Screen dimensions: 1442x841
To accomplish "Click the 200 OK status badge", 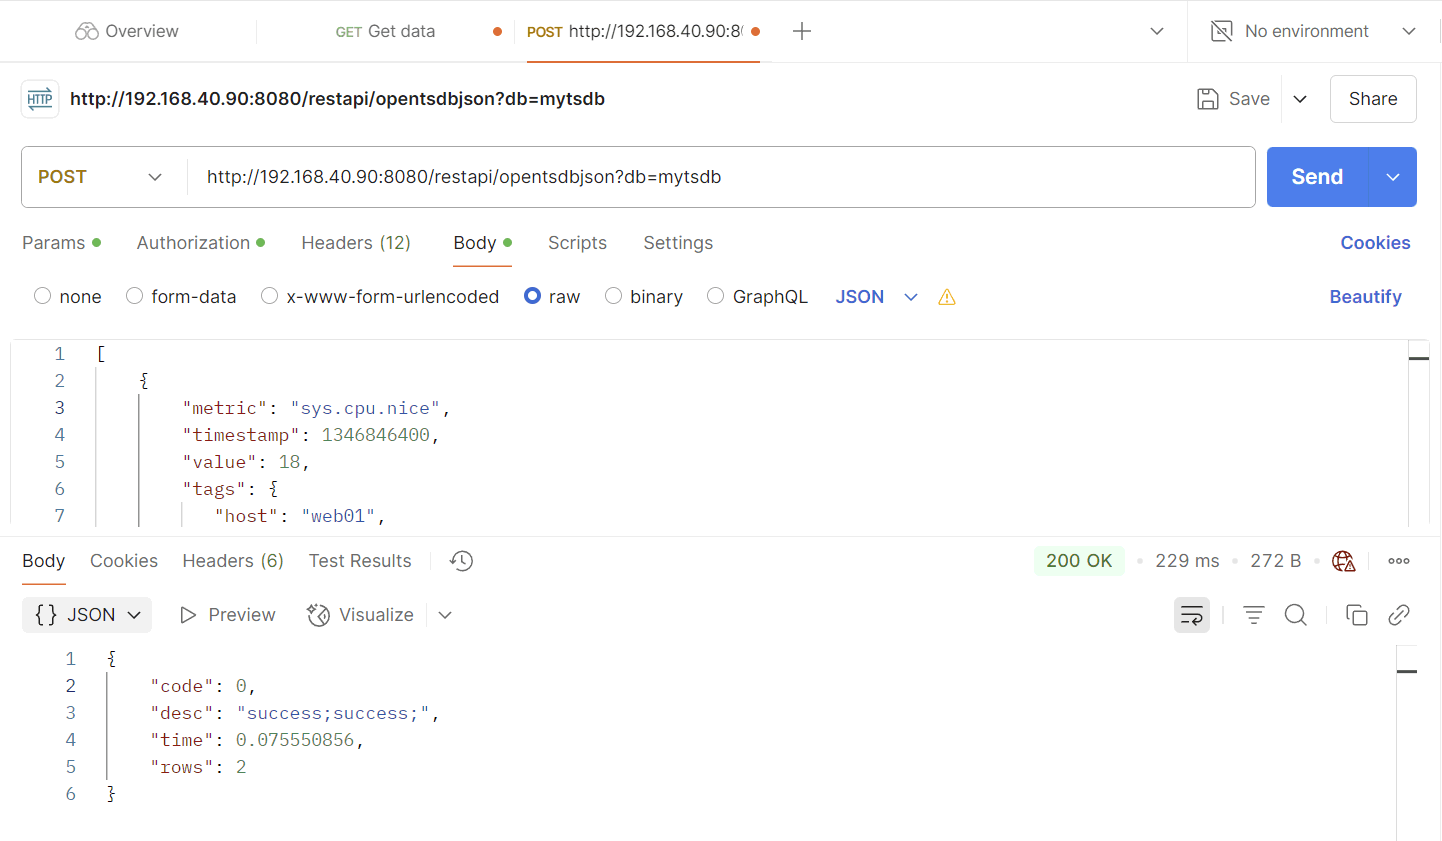I will coord(1079,561).
